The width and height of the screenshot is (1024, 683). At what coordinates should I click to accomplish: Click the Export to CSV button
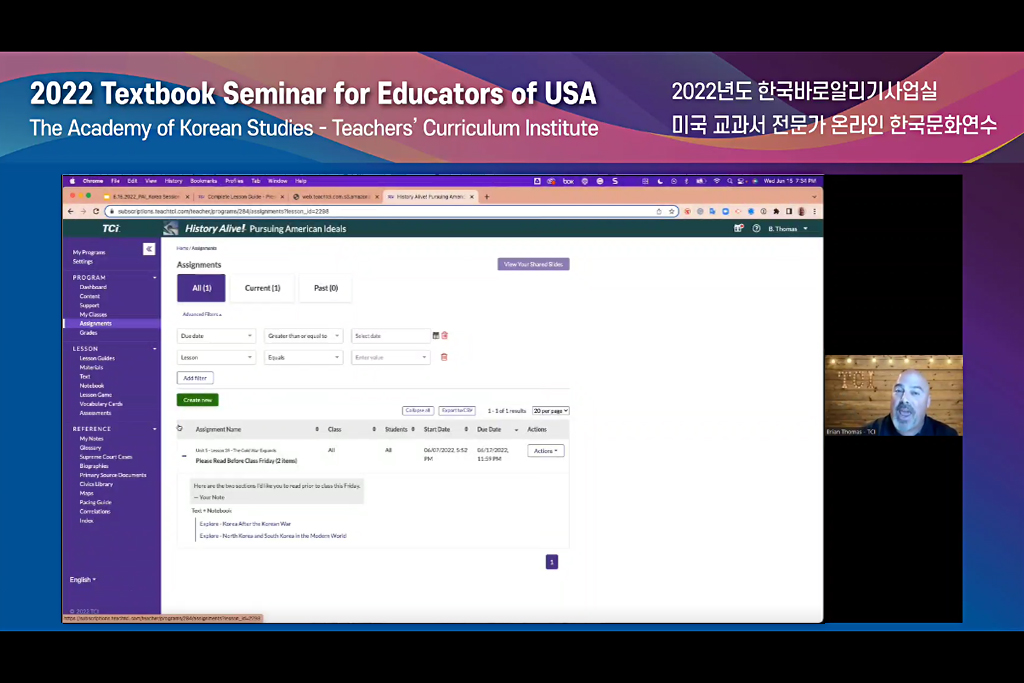click(457, 411)
